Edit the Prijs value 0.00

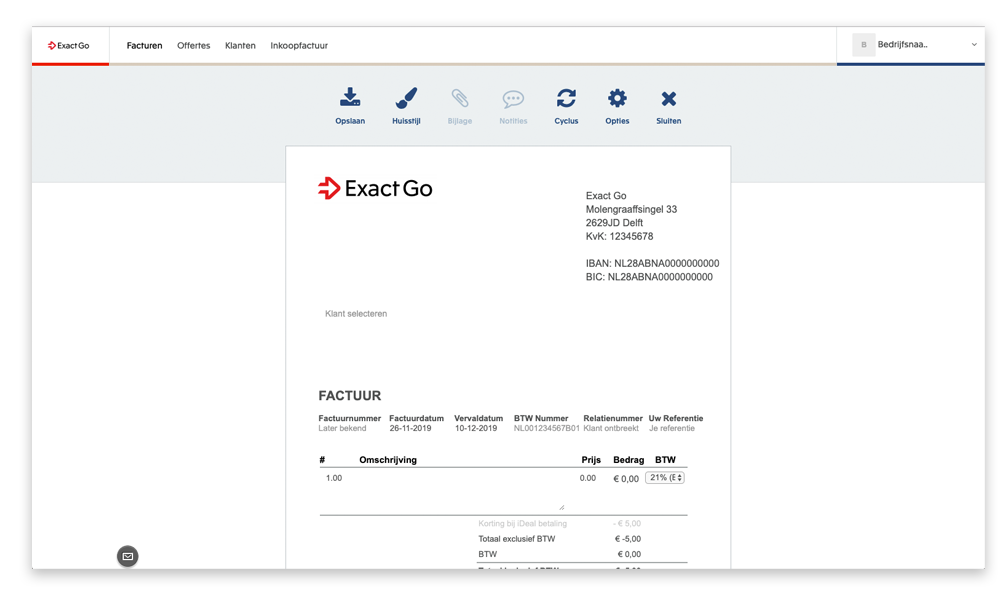pos(588,478)
